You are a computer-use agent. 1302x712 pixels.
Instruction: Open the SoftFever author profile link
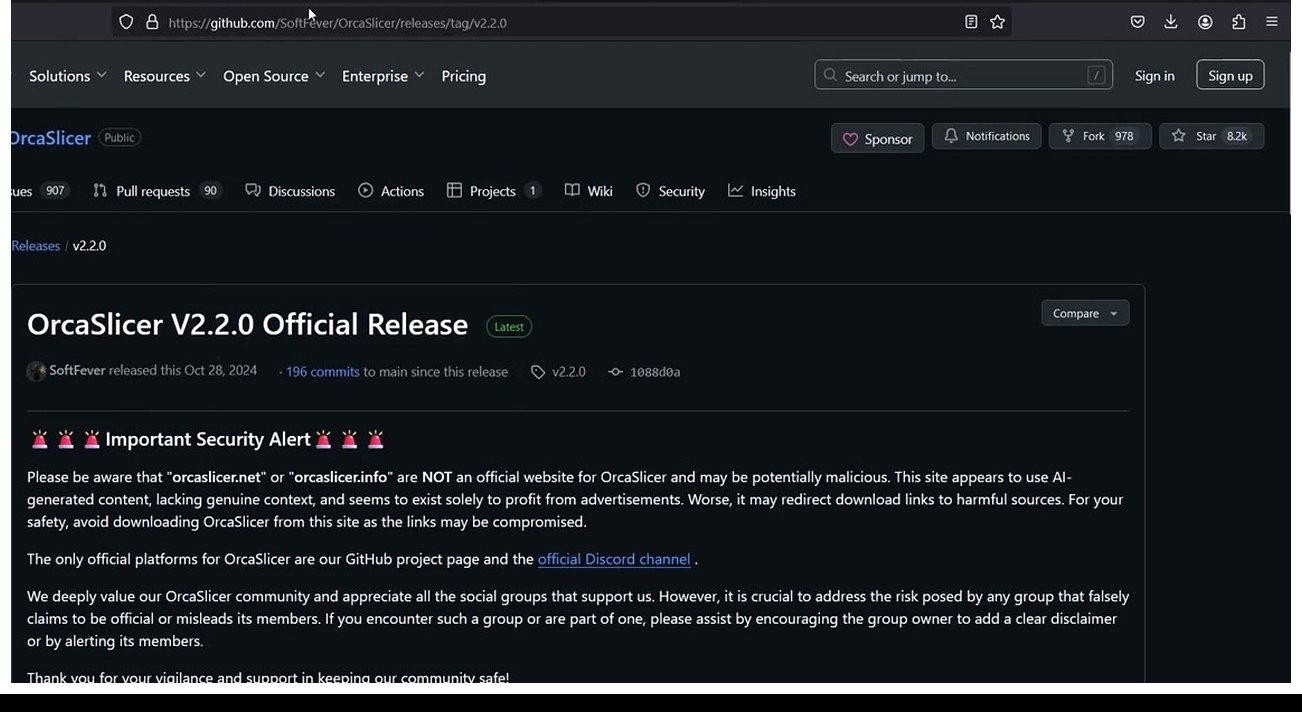[77, 371]
